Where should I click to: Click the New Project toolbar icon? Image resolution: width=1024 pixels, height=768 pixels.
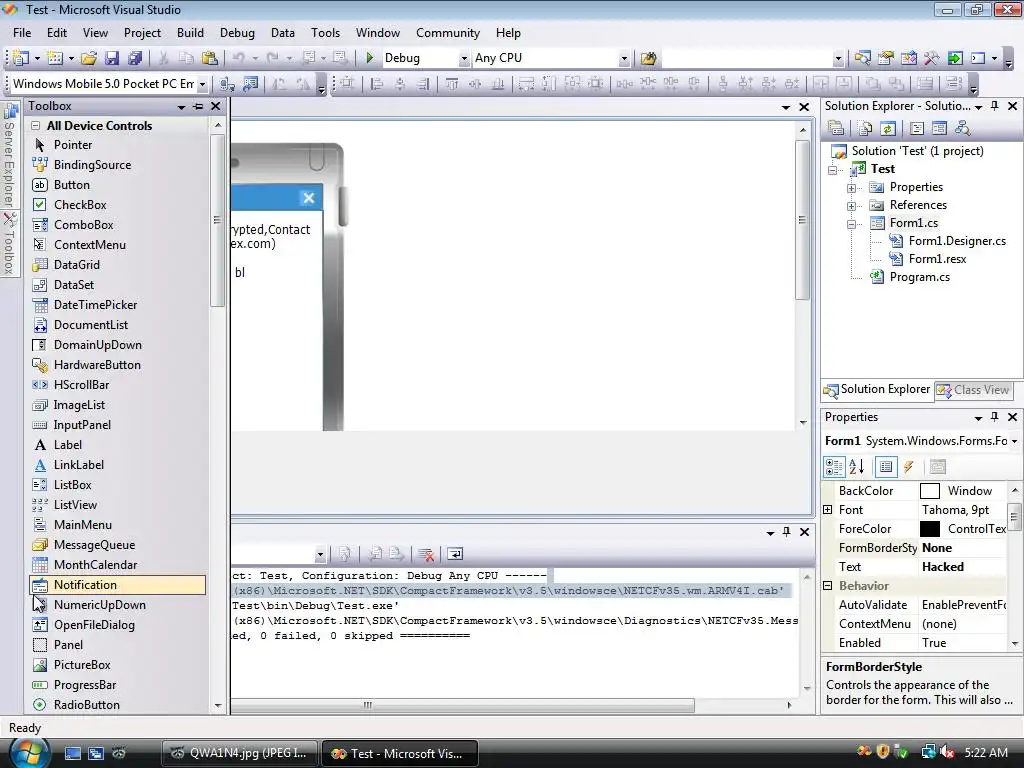point(20,58)
